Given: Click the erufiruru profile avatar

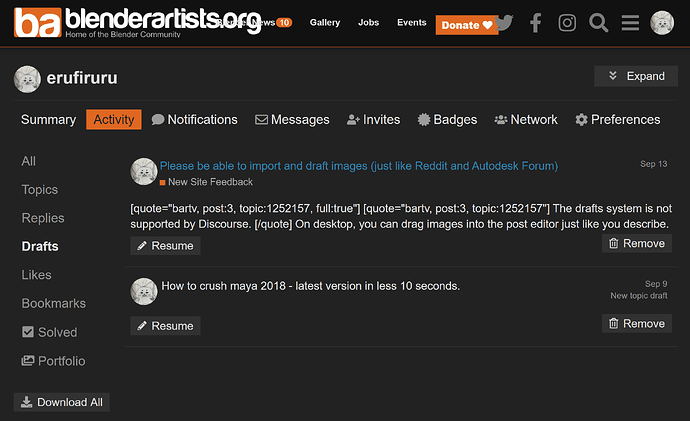Looking at the screenshot, I should click(27, 79).
